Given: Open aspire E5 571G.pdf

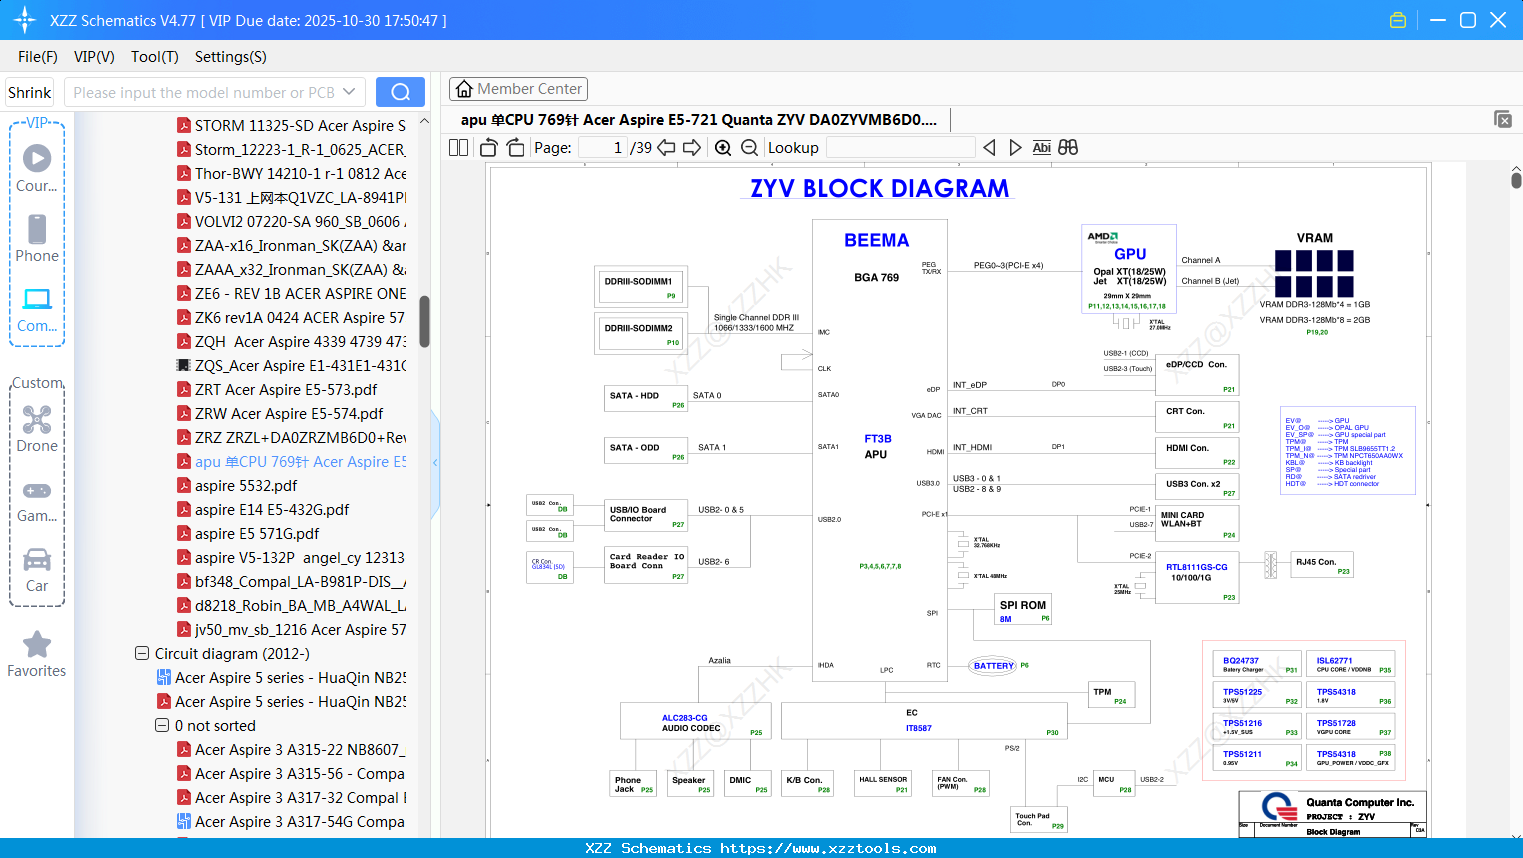Looking at the screenshot, I should click(x=248, y=534).
